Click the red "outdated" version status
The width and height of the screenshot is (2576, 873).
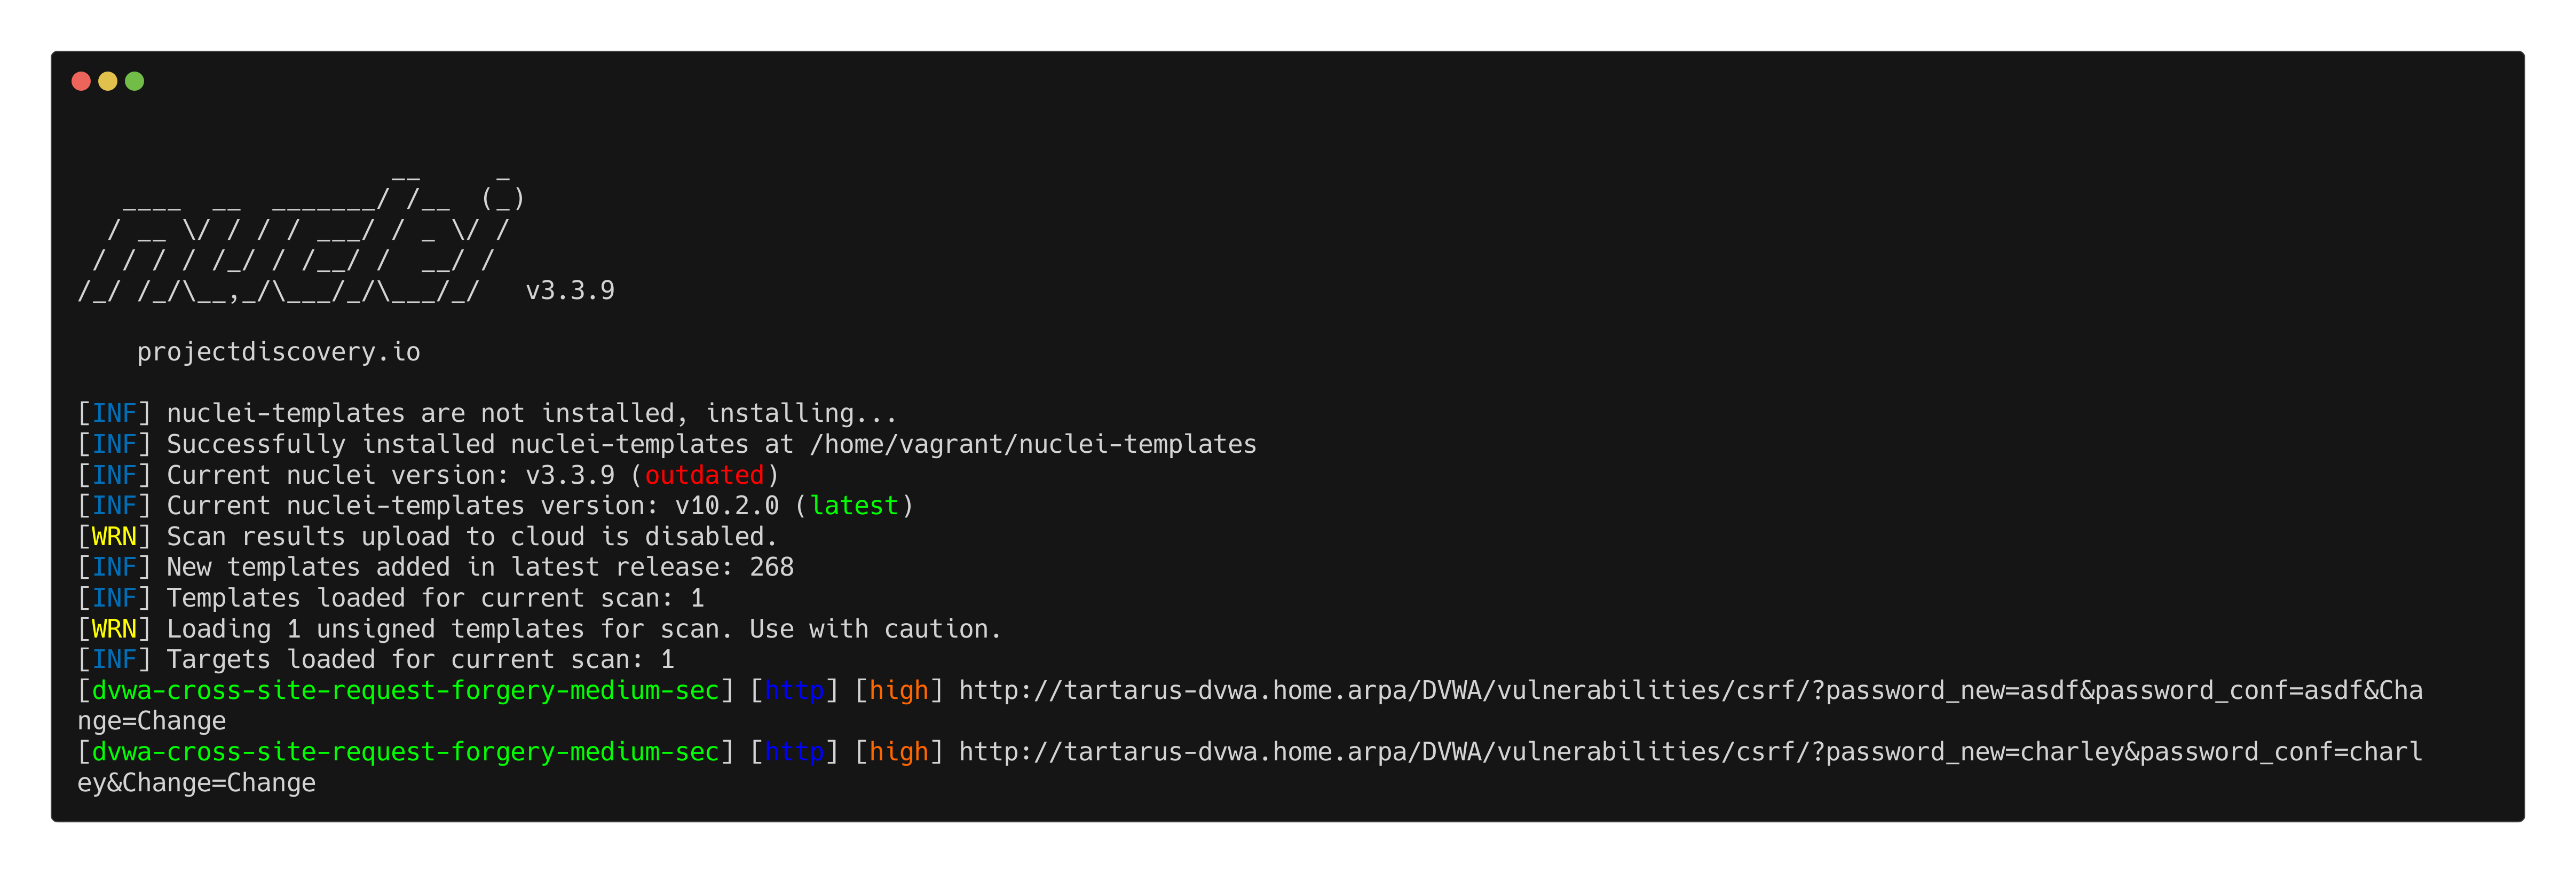704,475
